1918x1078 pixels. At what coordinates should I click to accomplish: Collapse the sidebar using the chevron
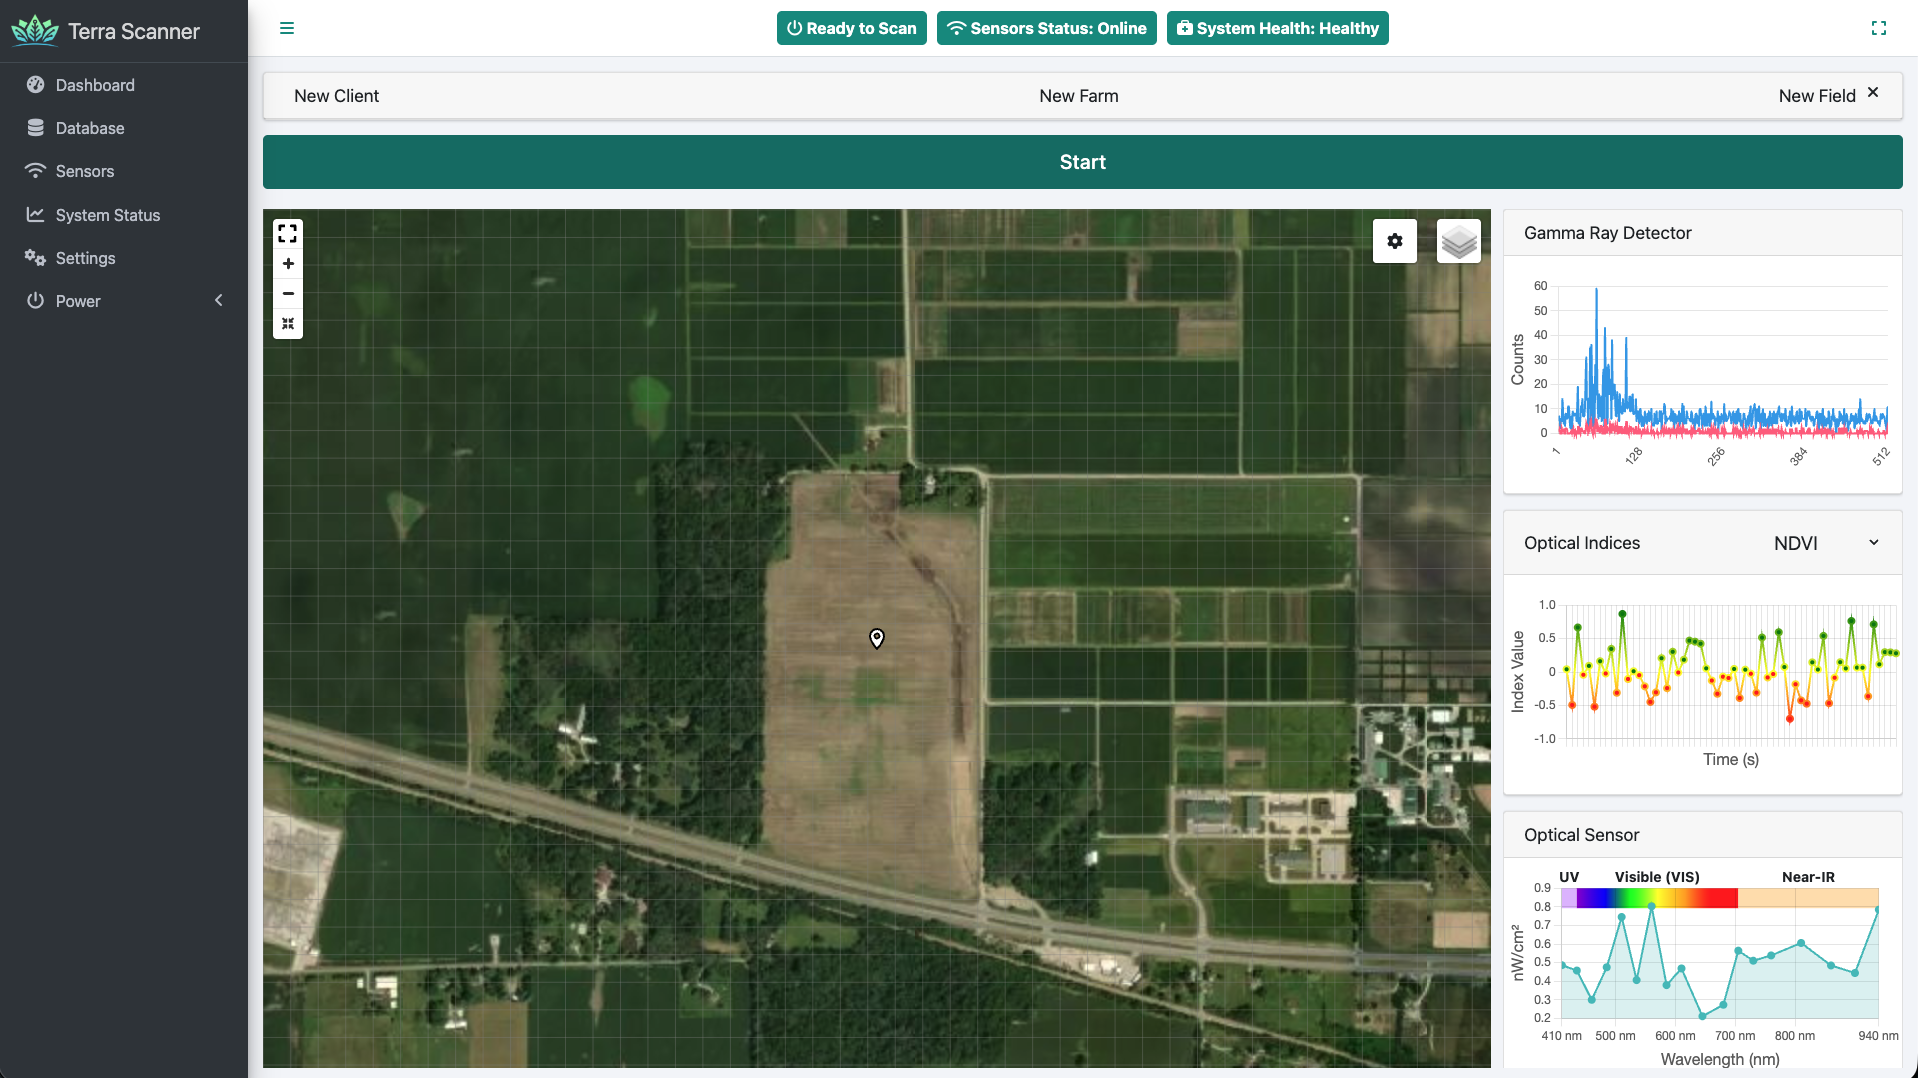218,300
